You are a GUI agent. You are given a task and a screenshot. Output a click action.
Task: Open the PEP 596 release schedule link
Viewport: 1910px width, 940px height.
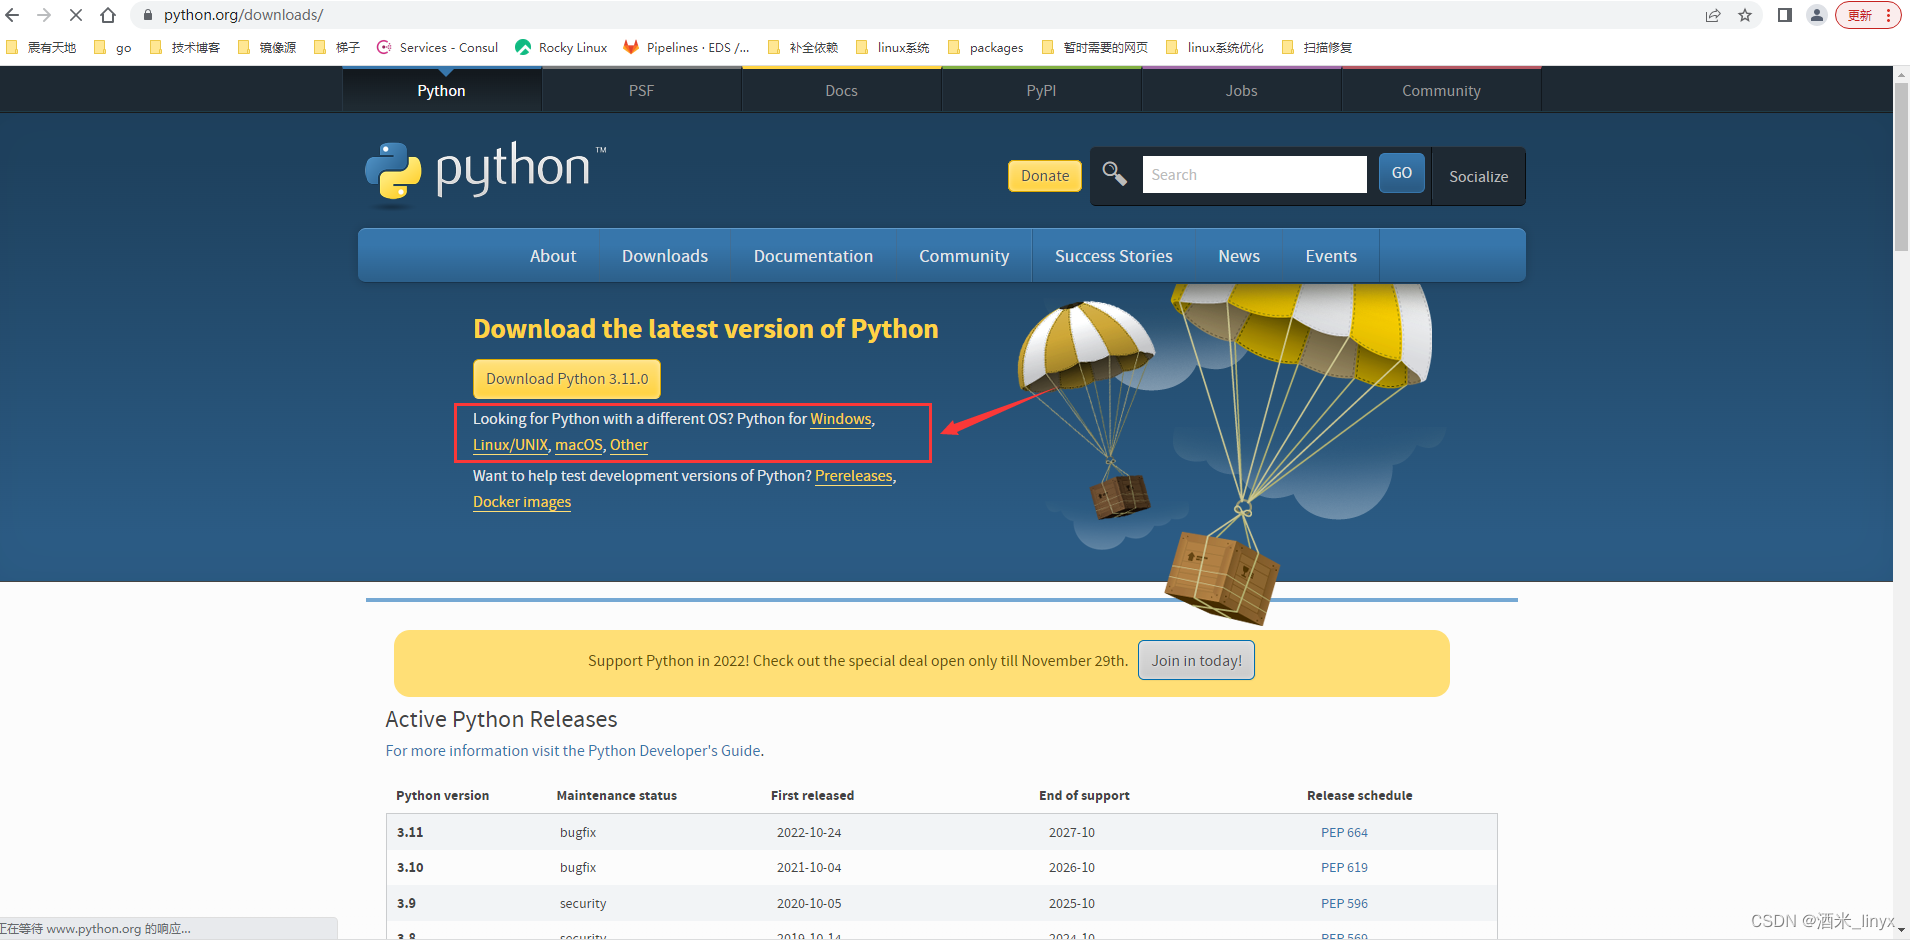click(1344, 903)
